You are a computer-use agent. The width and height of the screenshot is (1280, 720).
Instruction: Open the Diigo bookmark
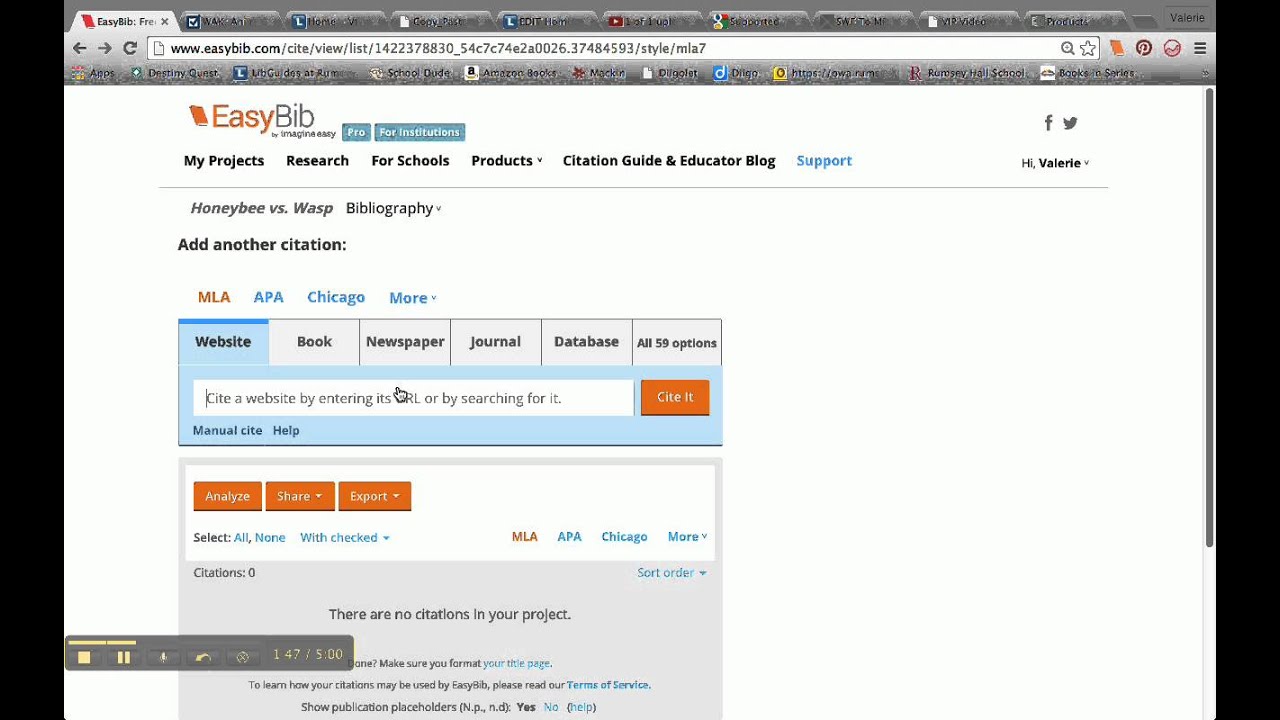coord(735,73)
